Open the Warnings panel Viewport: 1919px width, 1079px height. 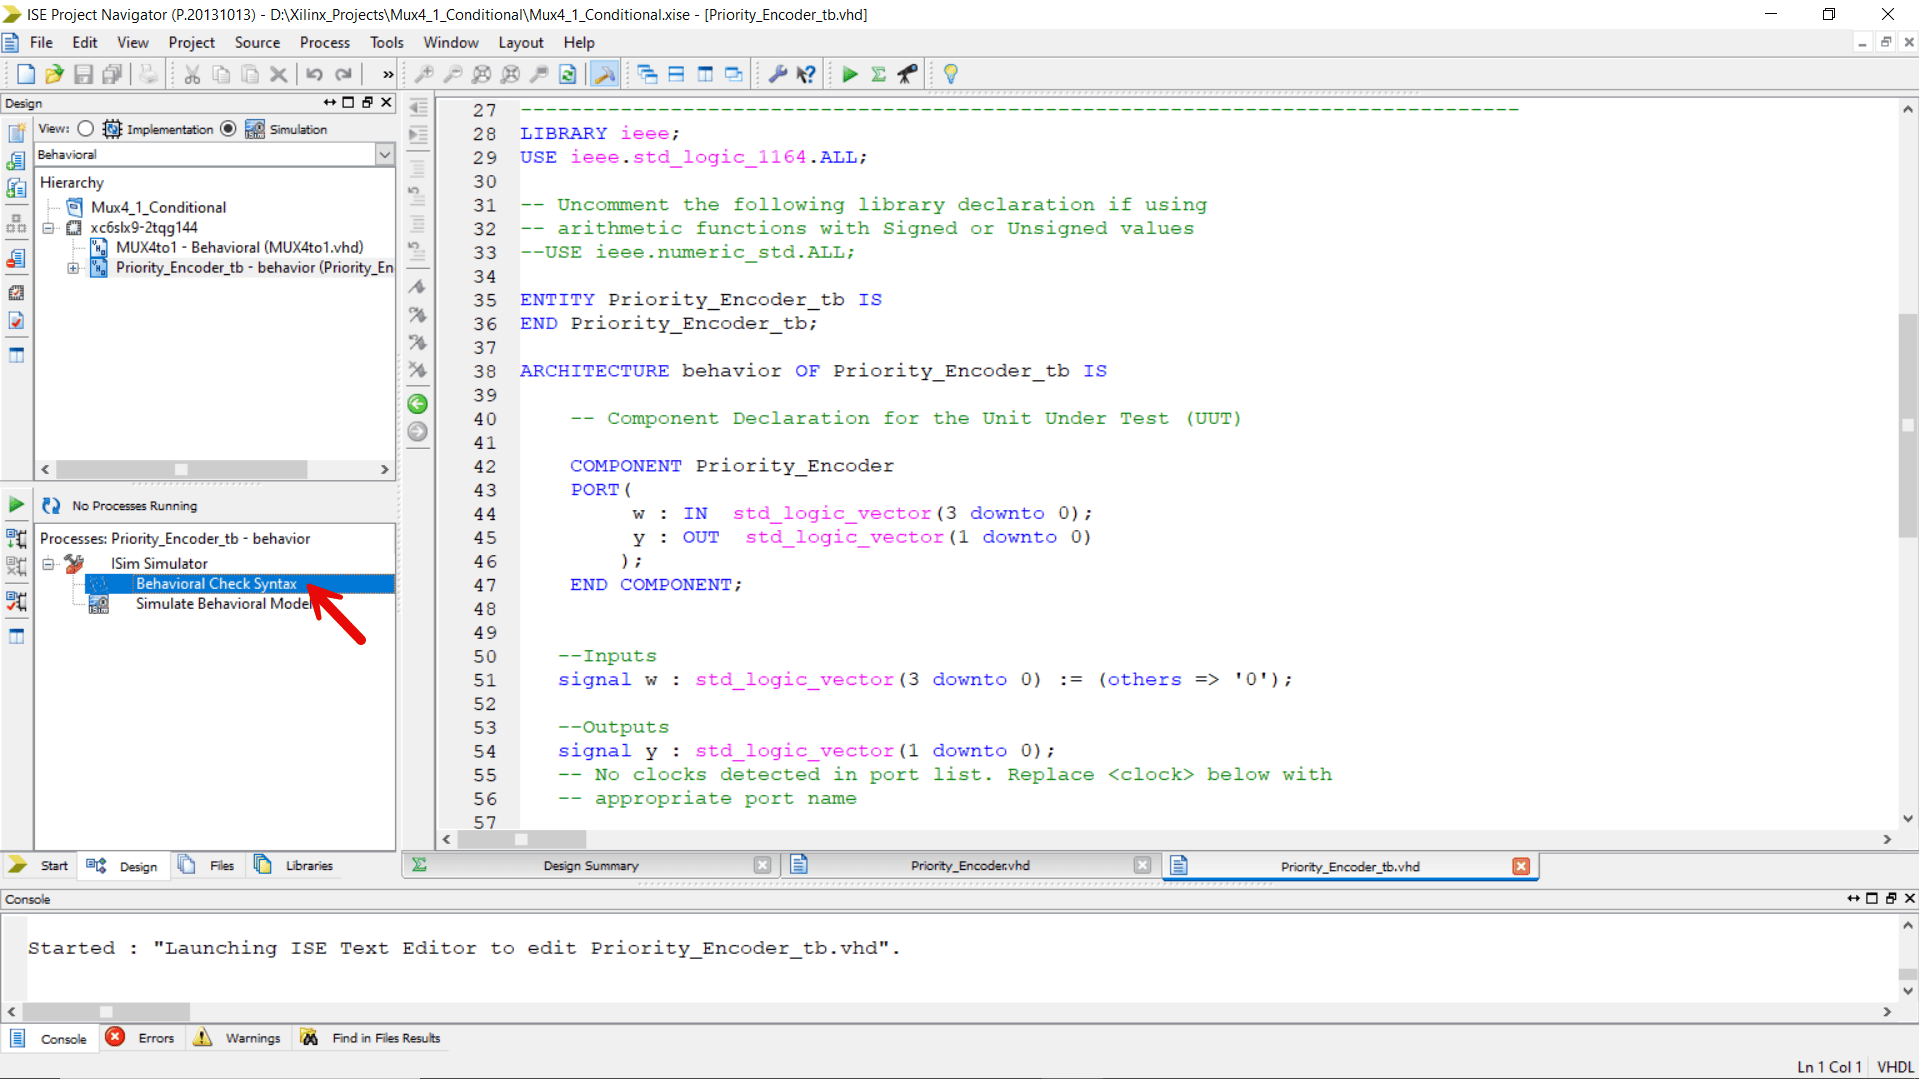[x=252, y=1038]
